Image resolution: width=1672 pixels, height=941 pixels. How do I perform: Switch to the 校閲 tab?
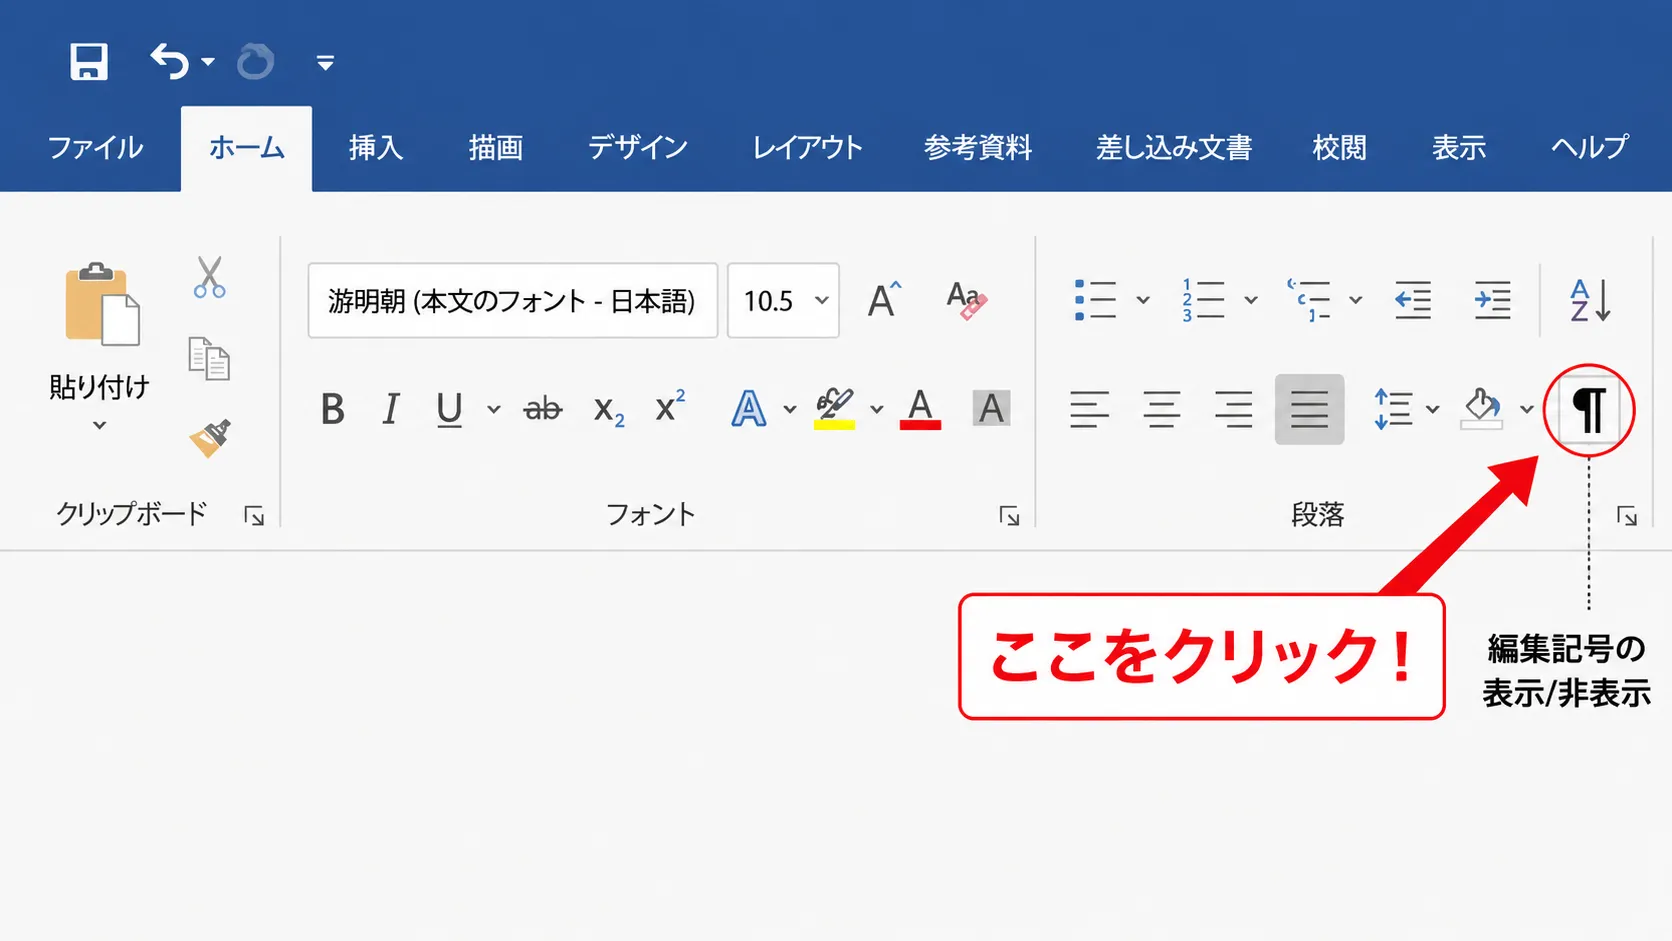pos(1340,148)
